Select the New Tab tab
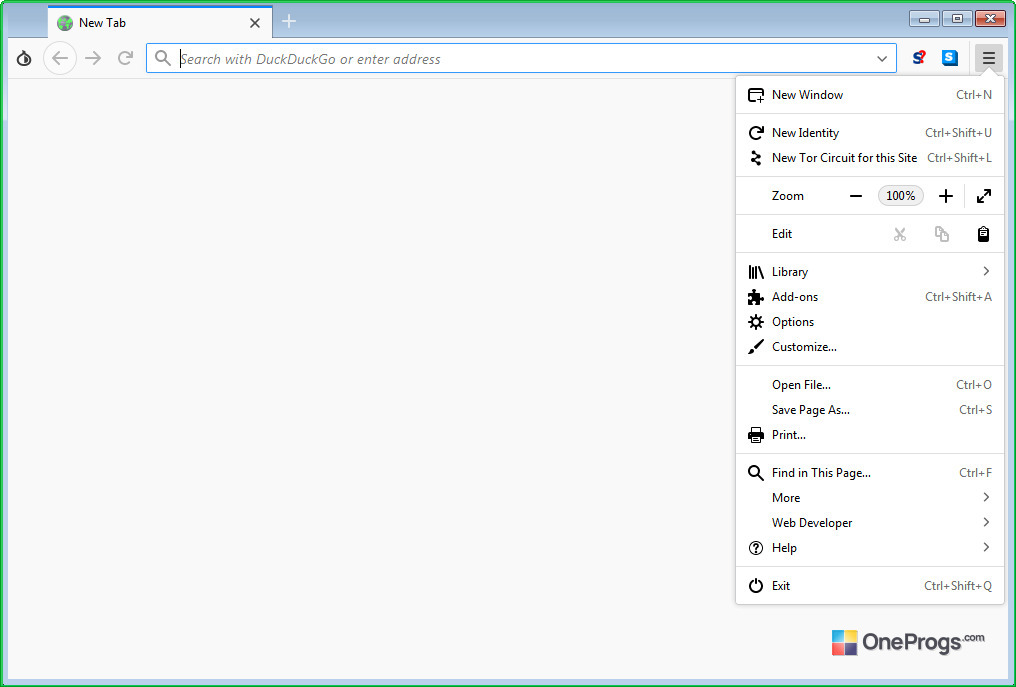The width and height of the screenshot is (1016, 687). [x=160, y=23]
